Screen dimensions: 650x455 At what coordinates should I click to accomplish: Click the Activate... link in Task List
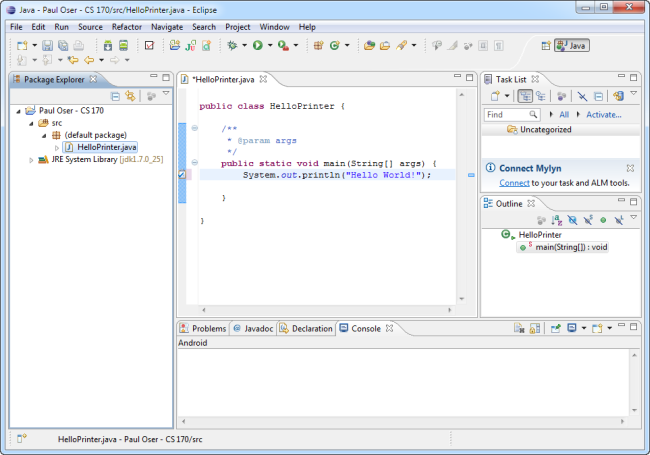[603, 115]
